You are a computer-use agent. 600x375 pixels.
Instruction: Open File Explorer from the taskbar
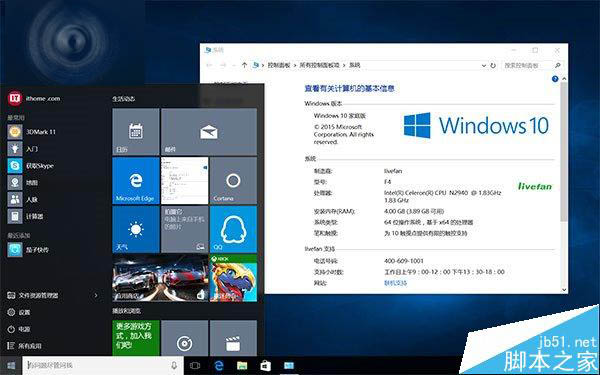[242, 365]
